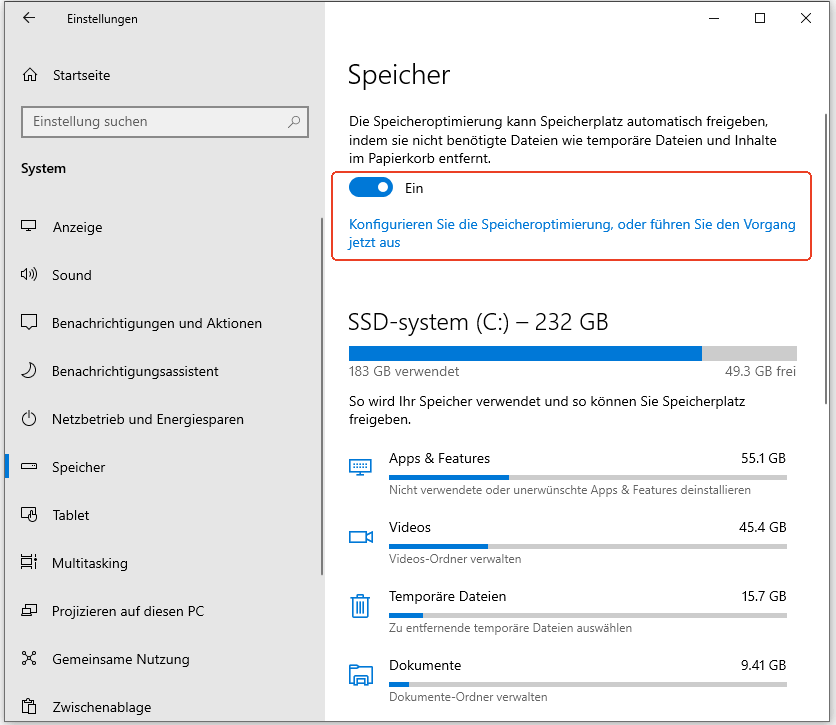Viewport: 836px width, 725px height.
Task: Click inside the Einstellung suchen search field
Action: [x=165, y=121]
